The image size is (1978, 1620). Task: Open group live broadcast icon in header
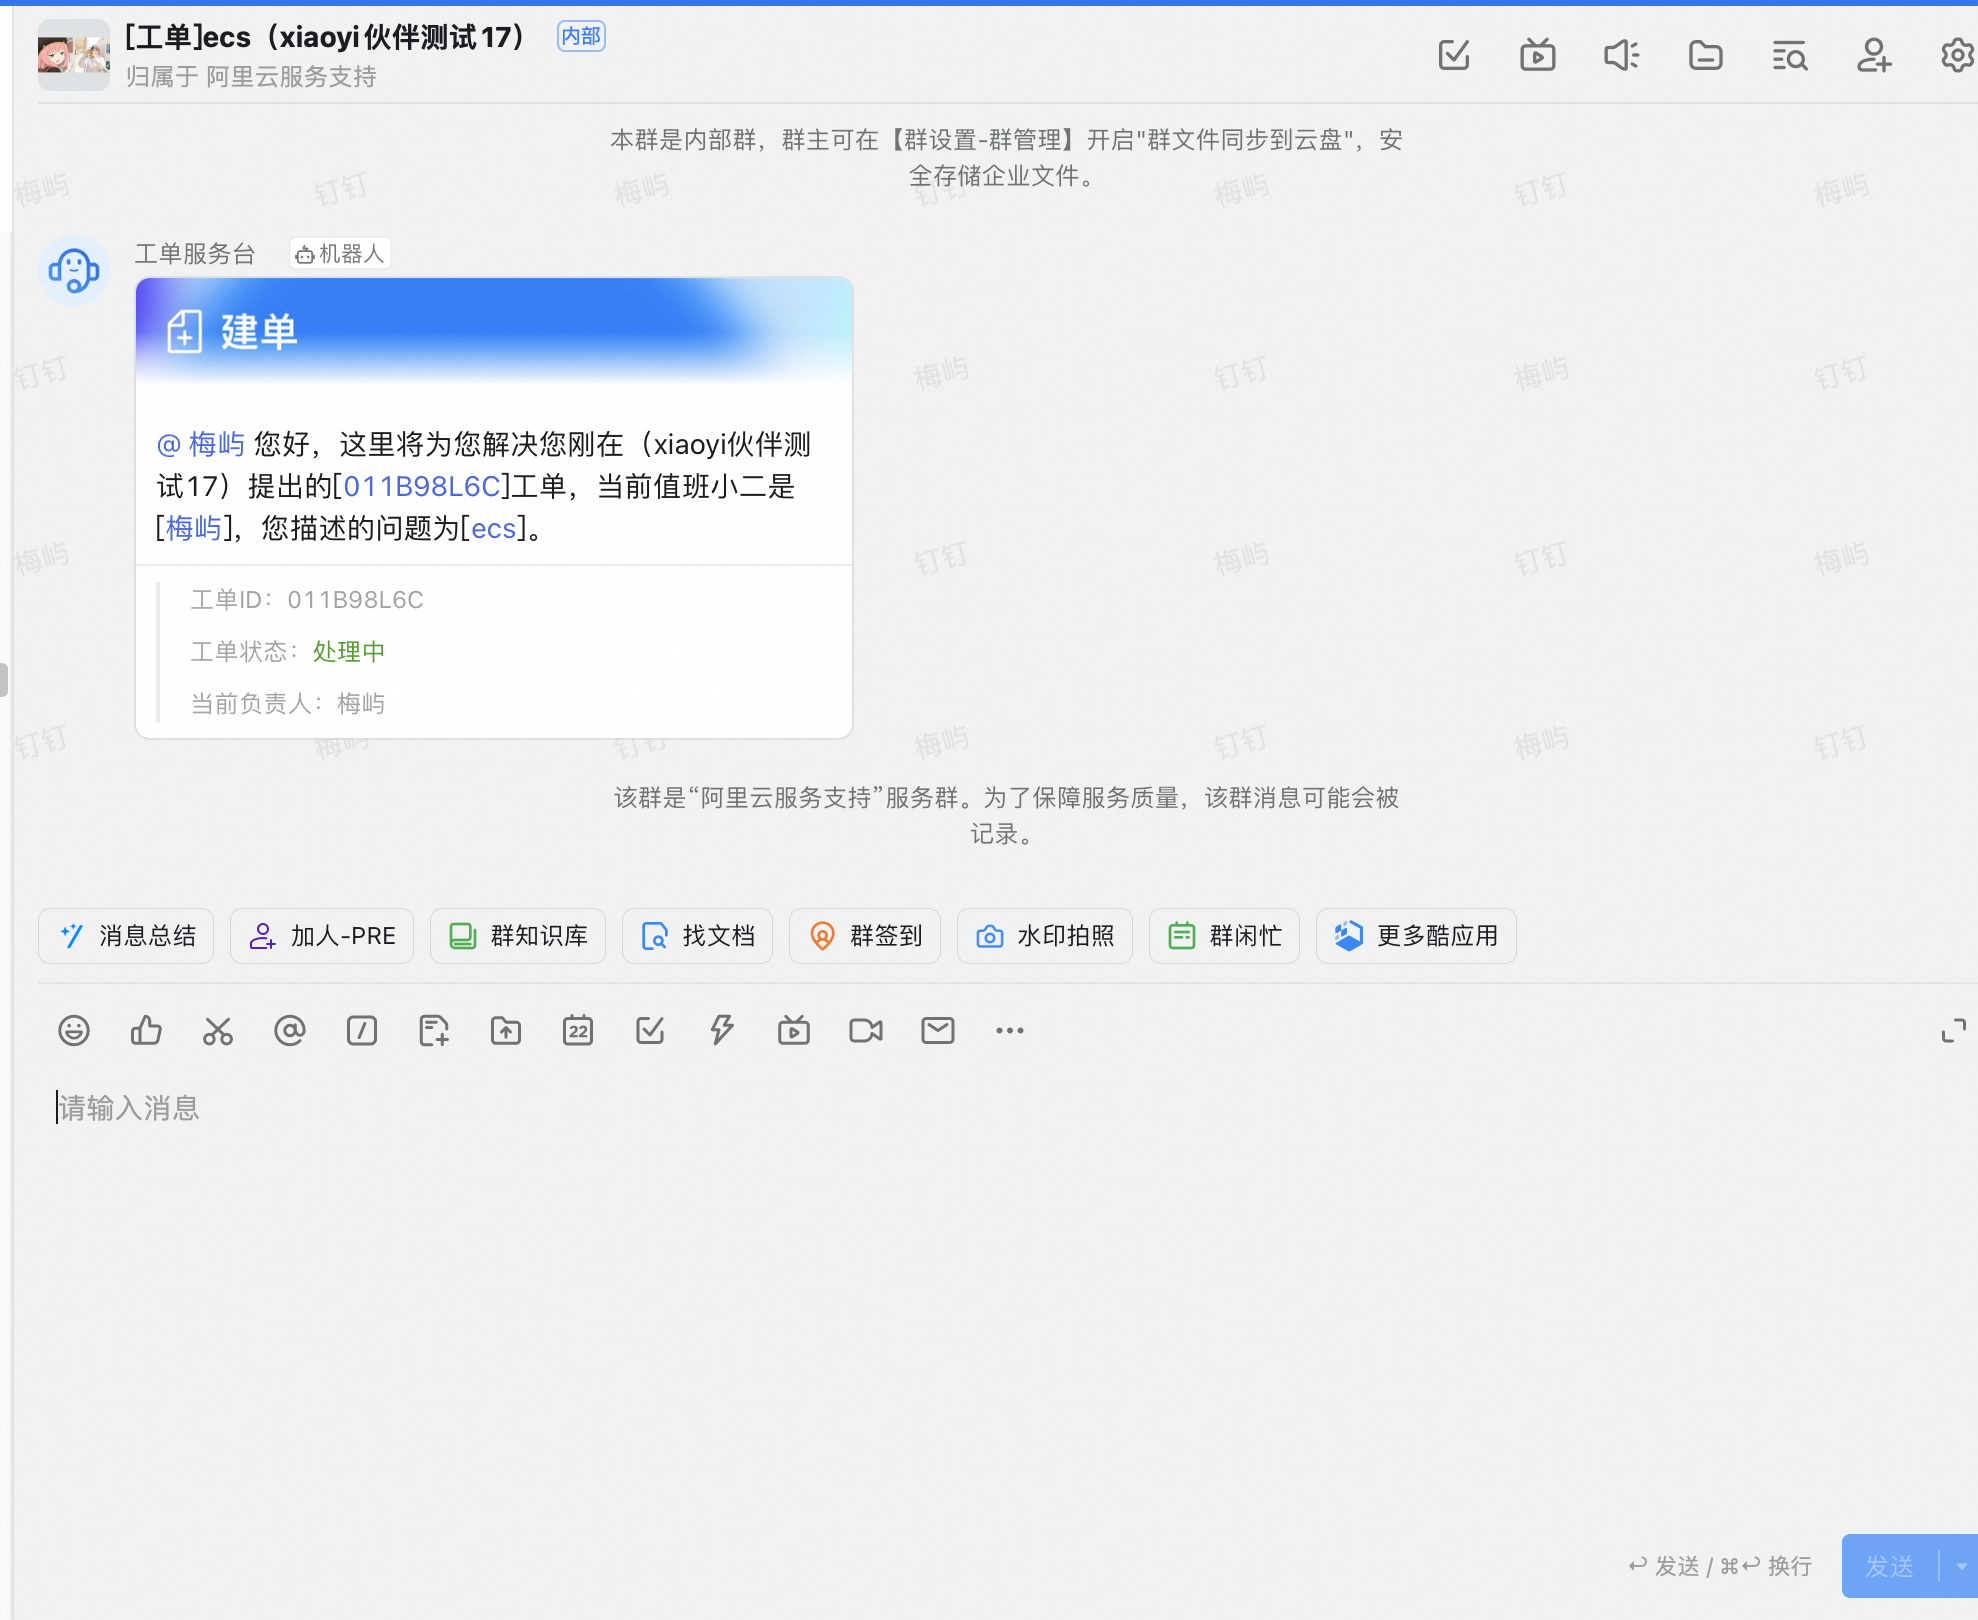[1538, 55]
